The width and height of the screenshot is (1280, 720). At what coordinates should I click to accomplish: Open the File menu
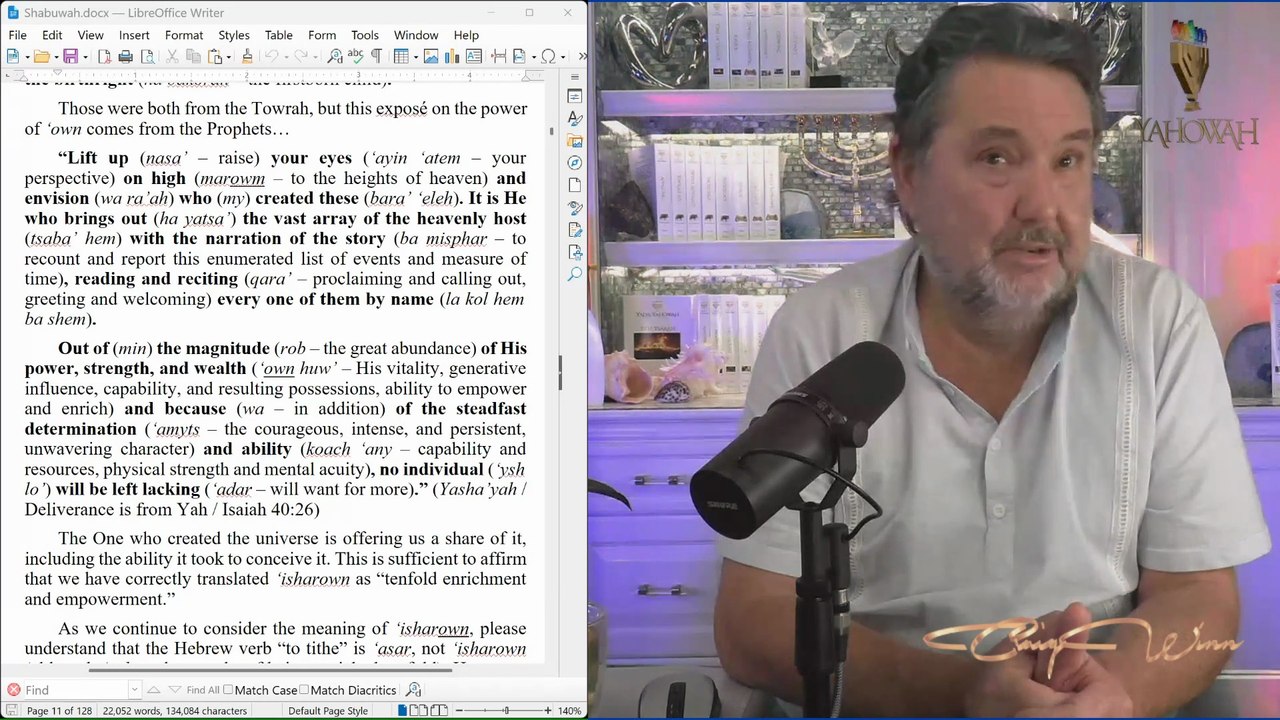click(x=18, y=35)
